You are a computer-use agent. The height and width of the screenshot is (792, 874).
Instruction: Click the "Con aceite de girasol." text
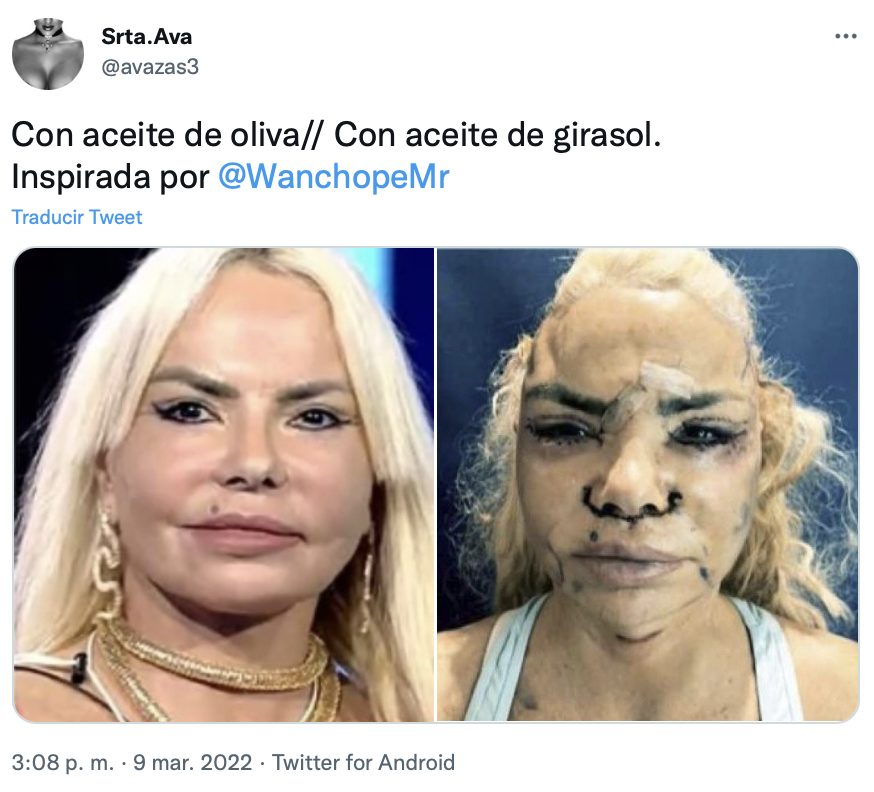497,135
